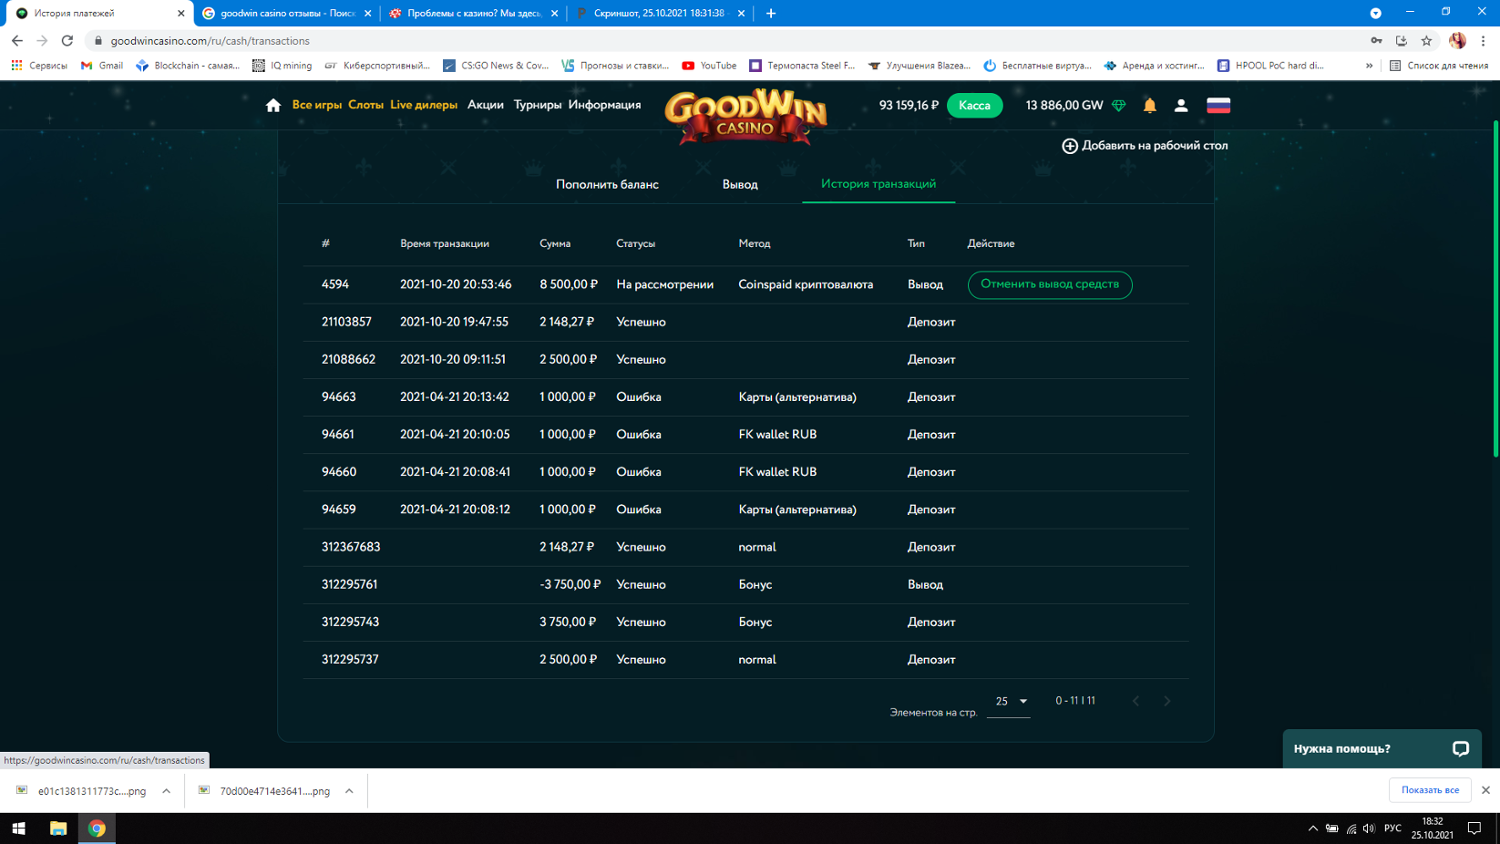Screen dimensions: 1500x844
Task: Bookmark page with the star icon
Action: (1427, 41)
